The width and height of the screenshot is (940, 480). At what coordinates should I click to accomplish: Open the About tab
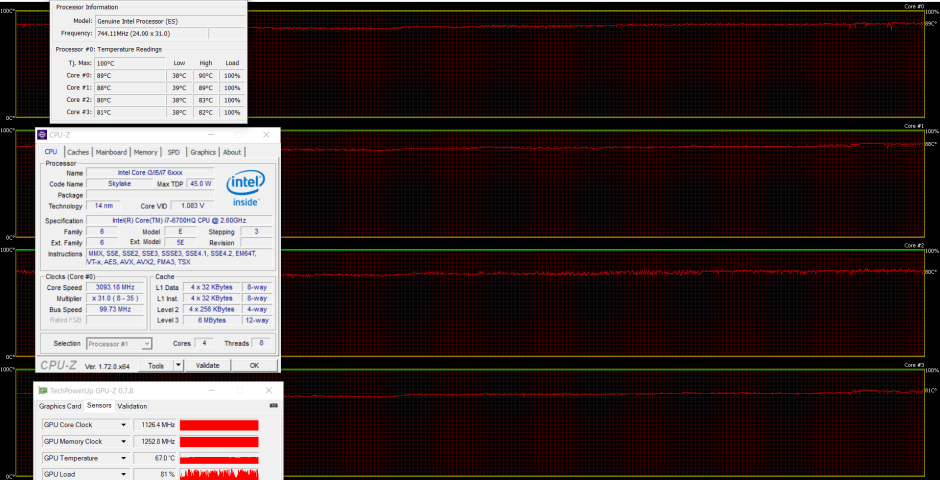click(232, 152)
